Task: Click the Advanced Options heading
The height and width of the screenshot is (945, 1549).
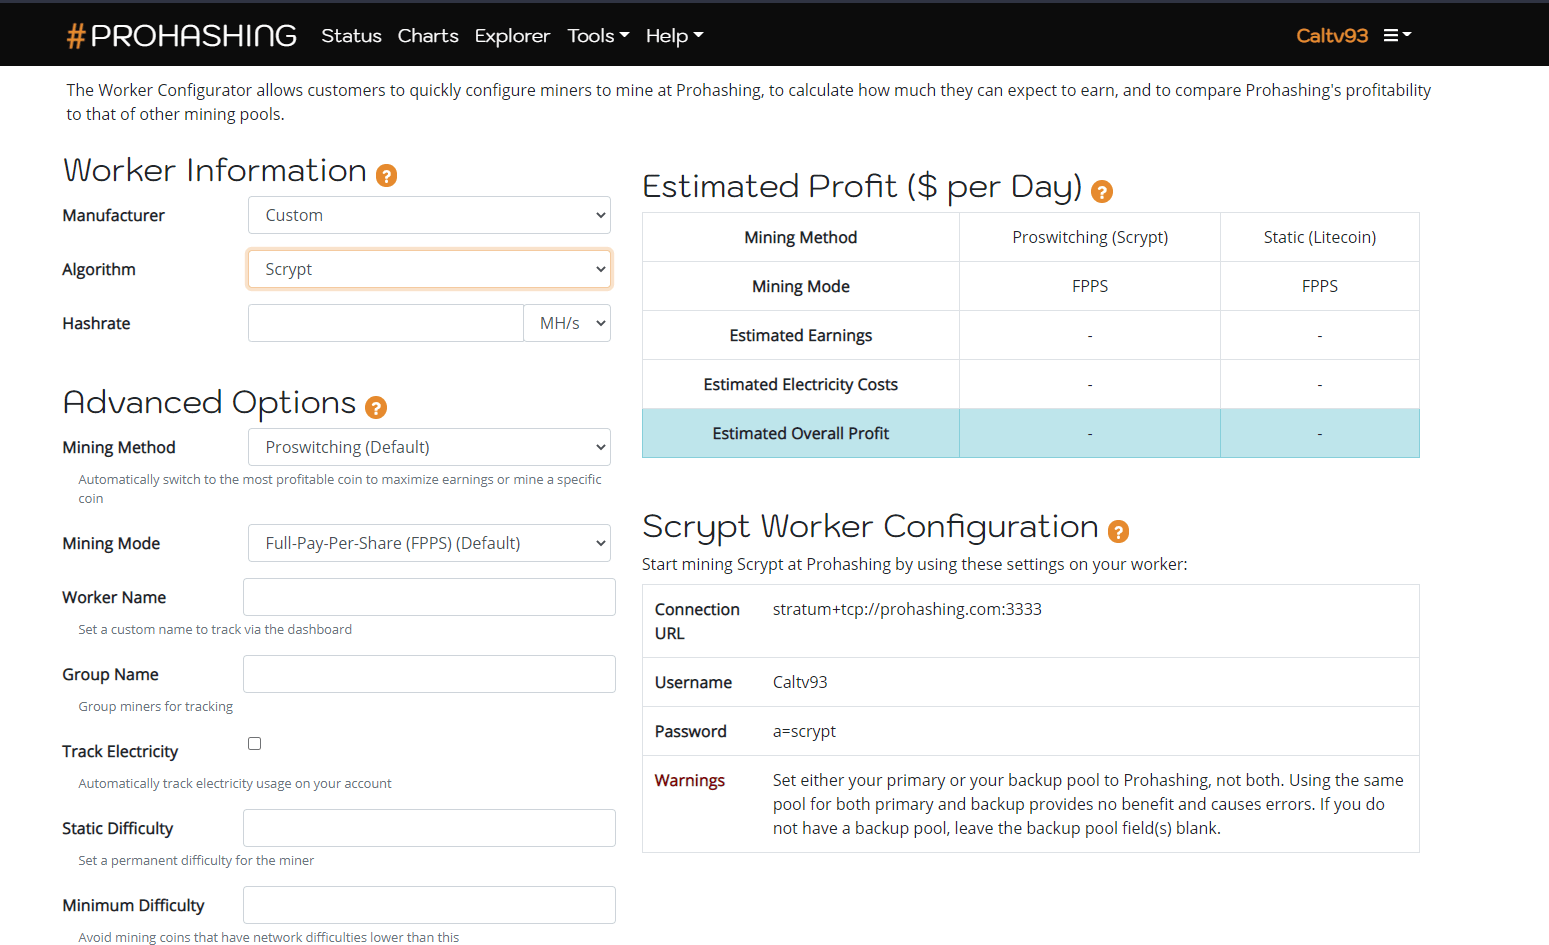Action: coord(210,402)
